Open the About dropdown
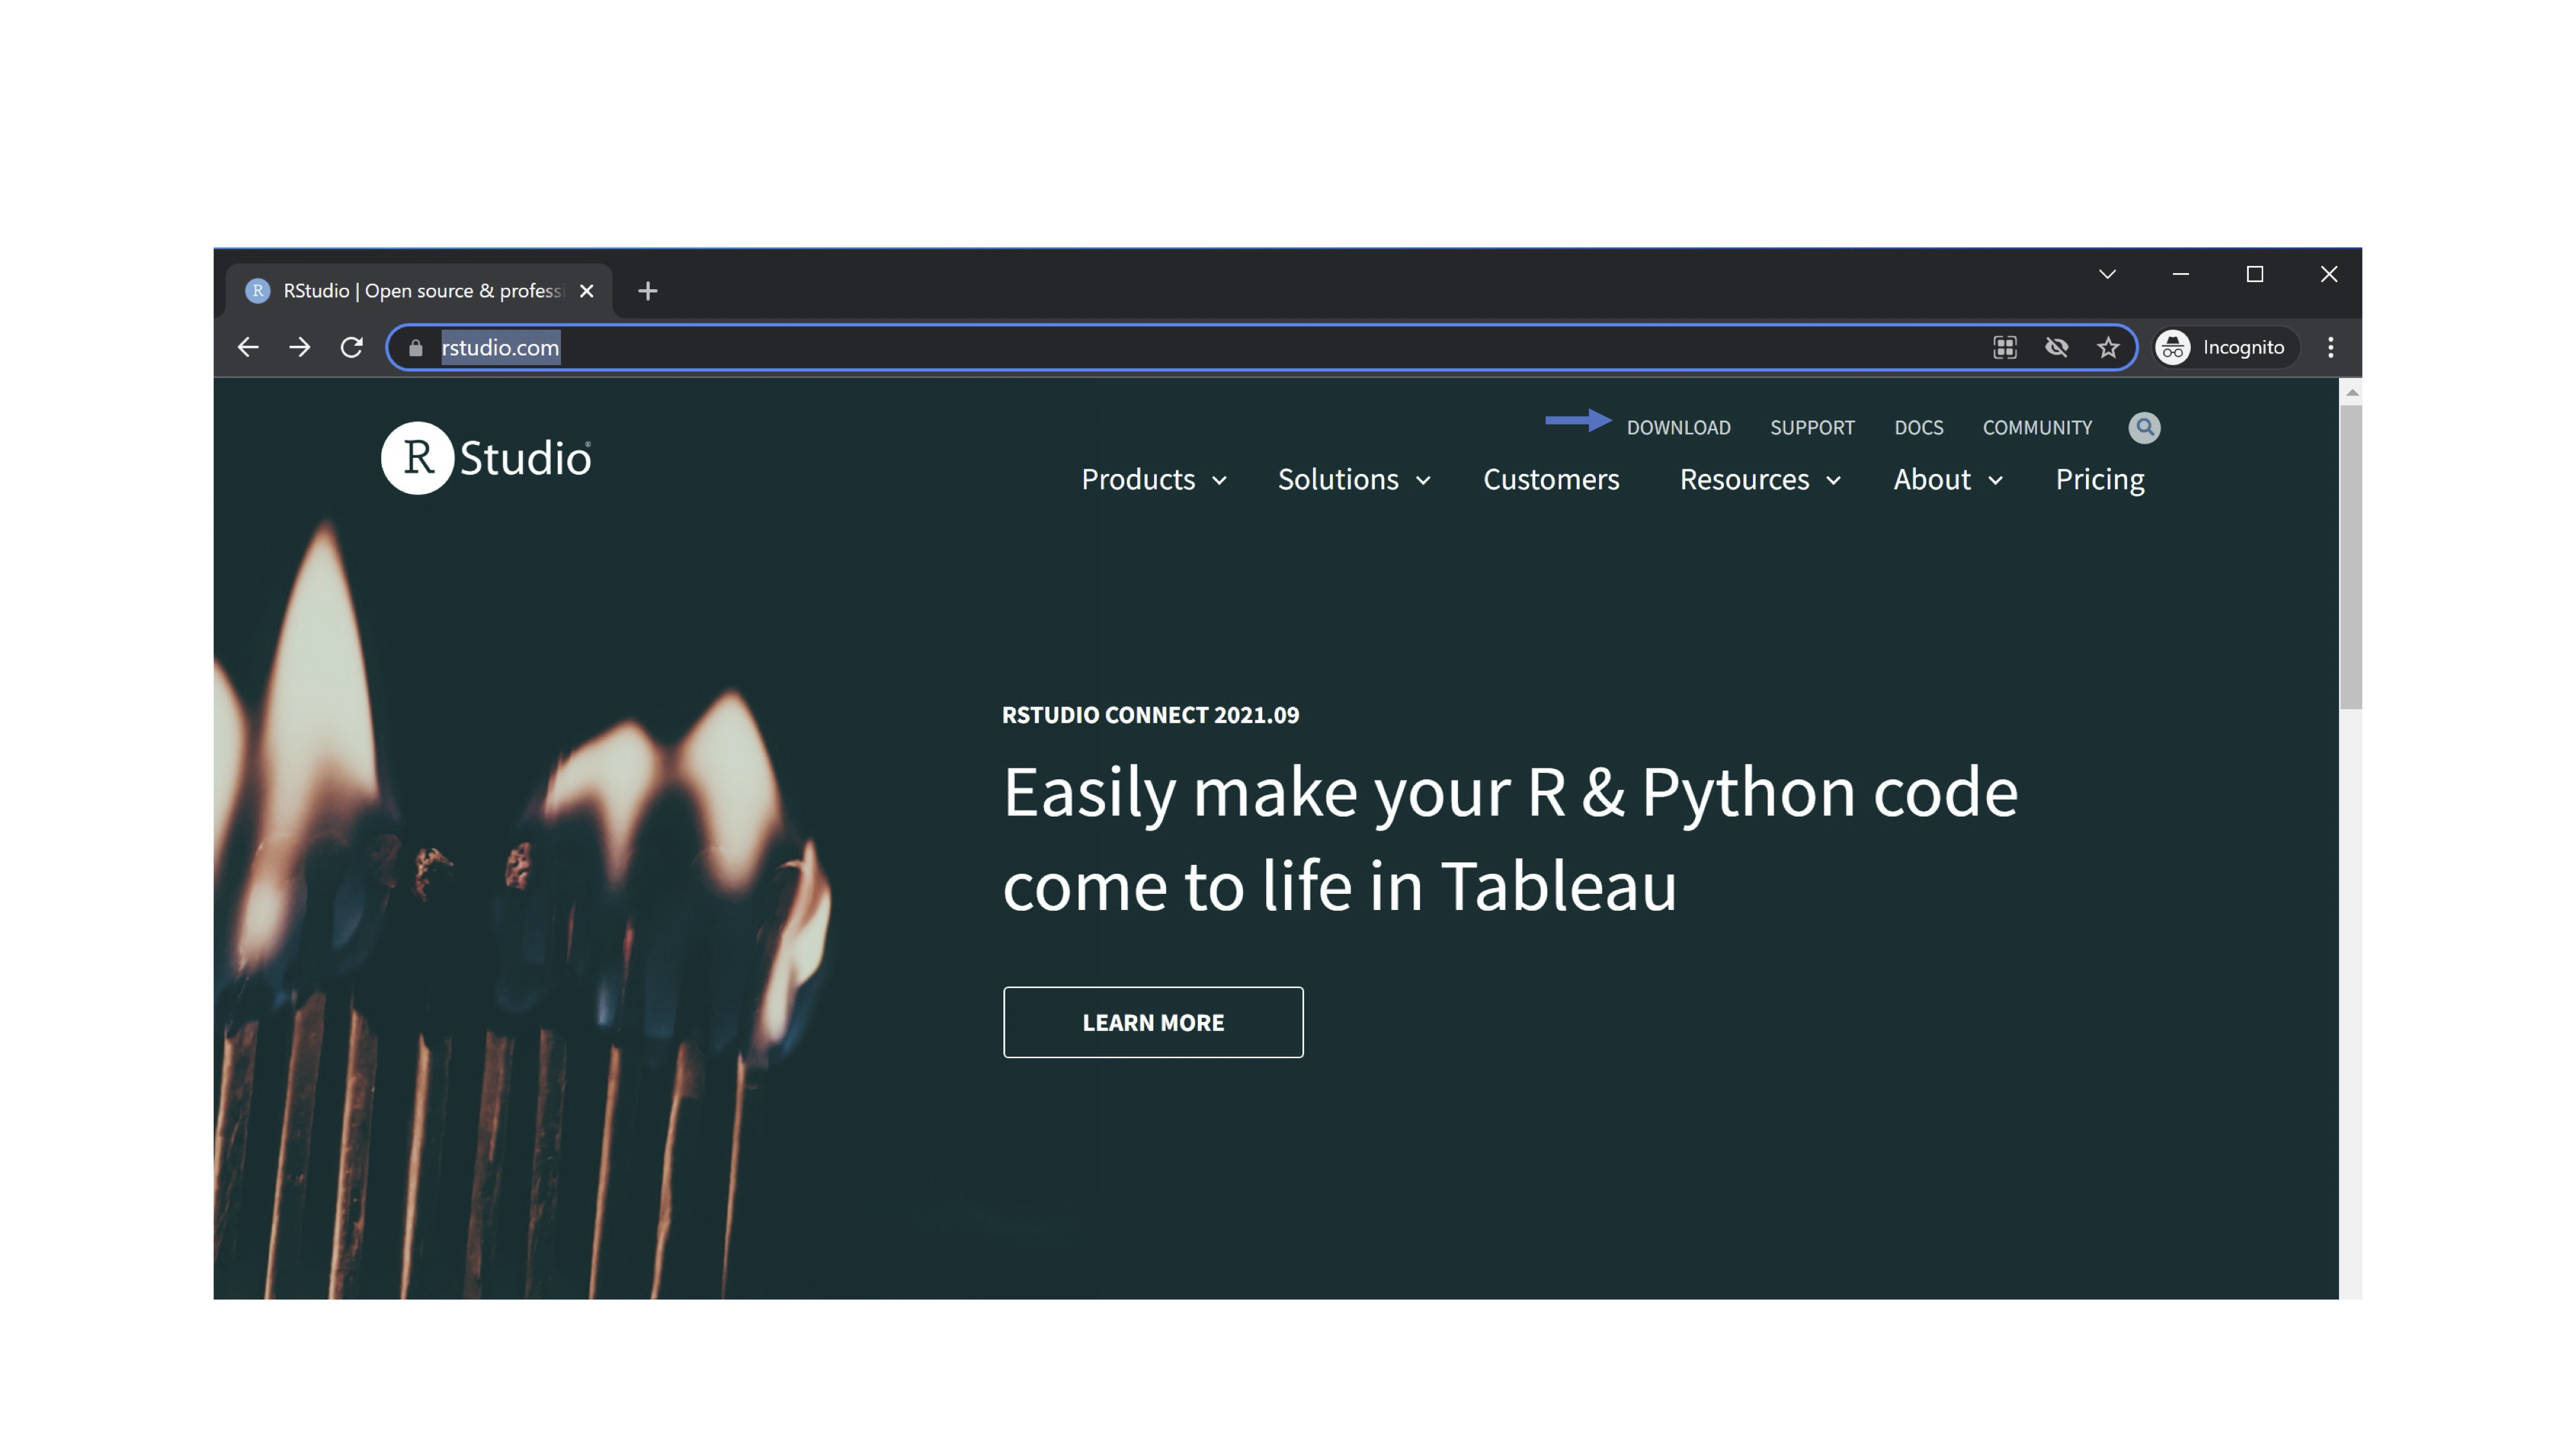This screenshot has height=1449, width=2576. pos(1947,479)
